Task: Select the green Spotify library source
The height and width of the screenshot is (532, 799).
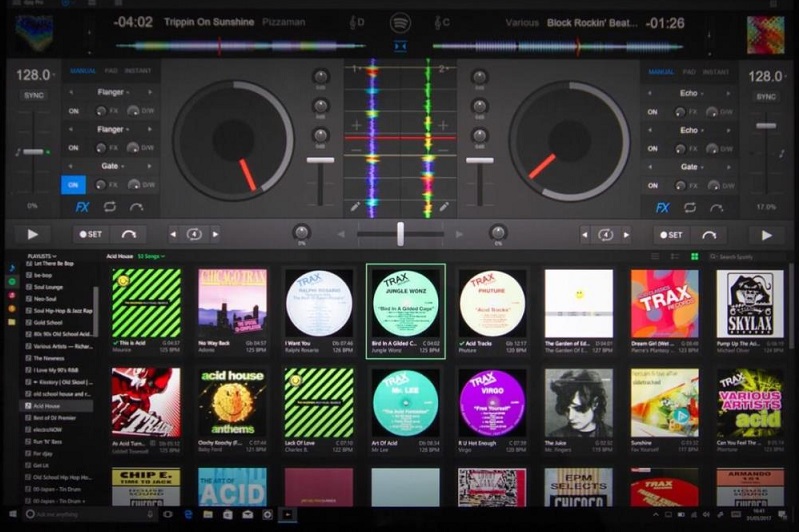Action: (12, 281)
